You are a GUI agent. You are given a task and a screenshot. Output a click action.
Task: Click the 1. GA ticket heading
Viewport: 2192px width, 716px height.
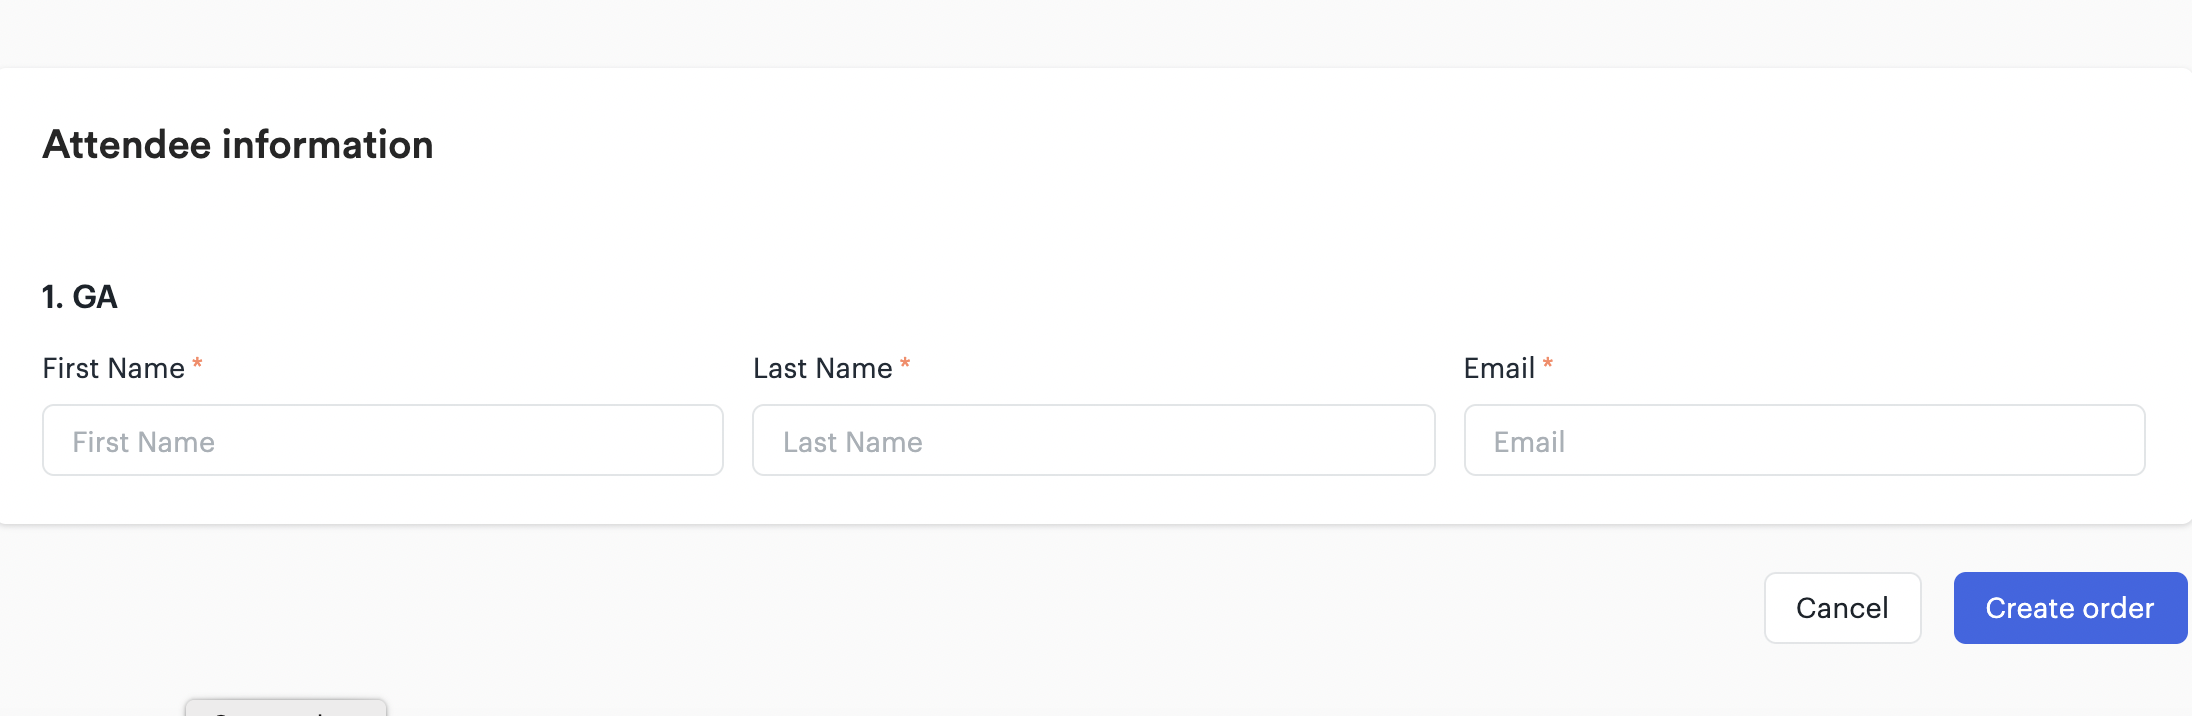point(80,297)
